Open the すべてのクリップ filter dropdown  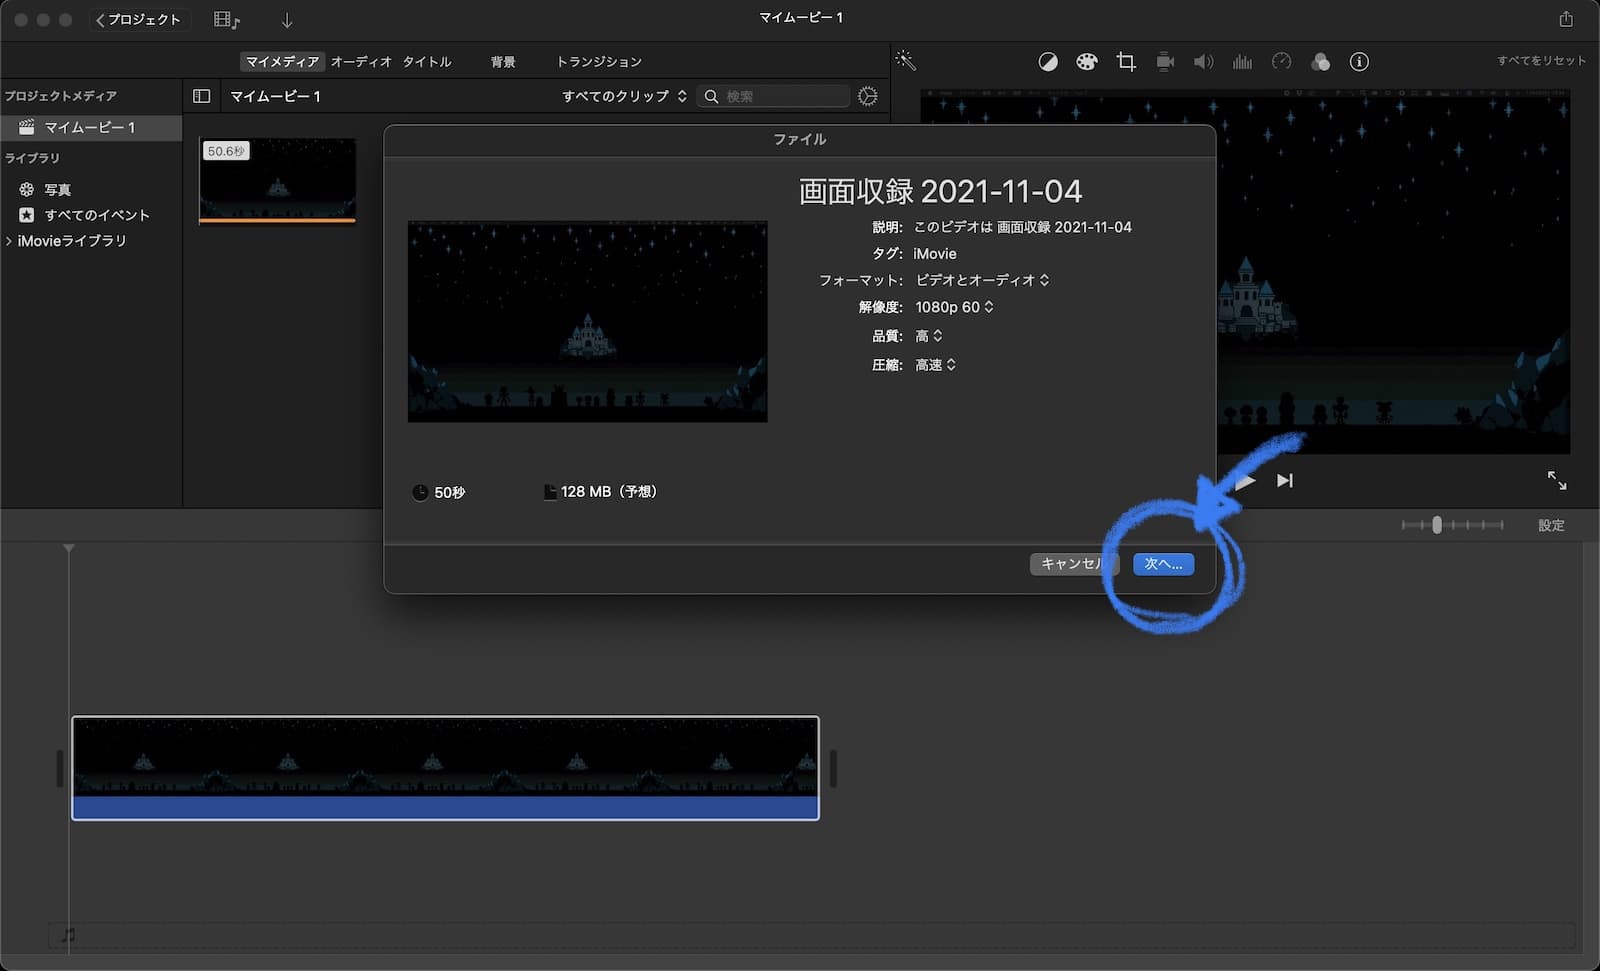click(x=624, y=96)
